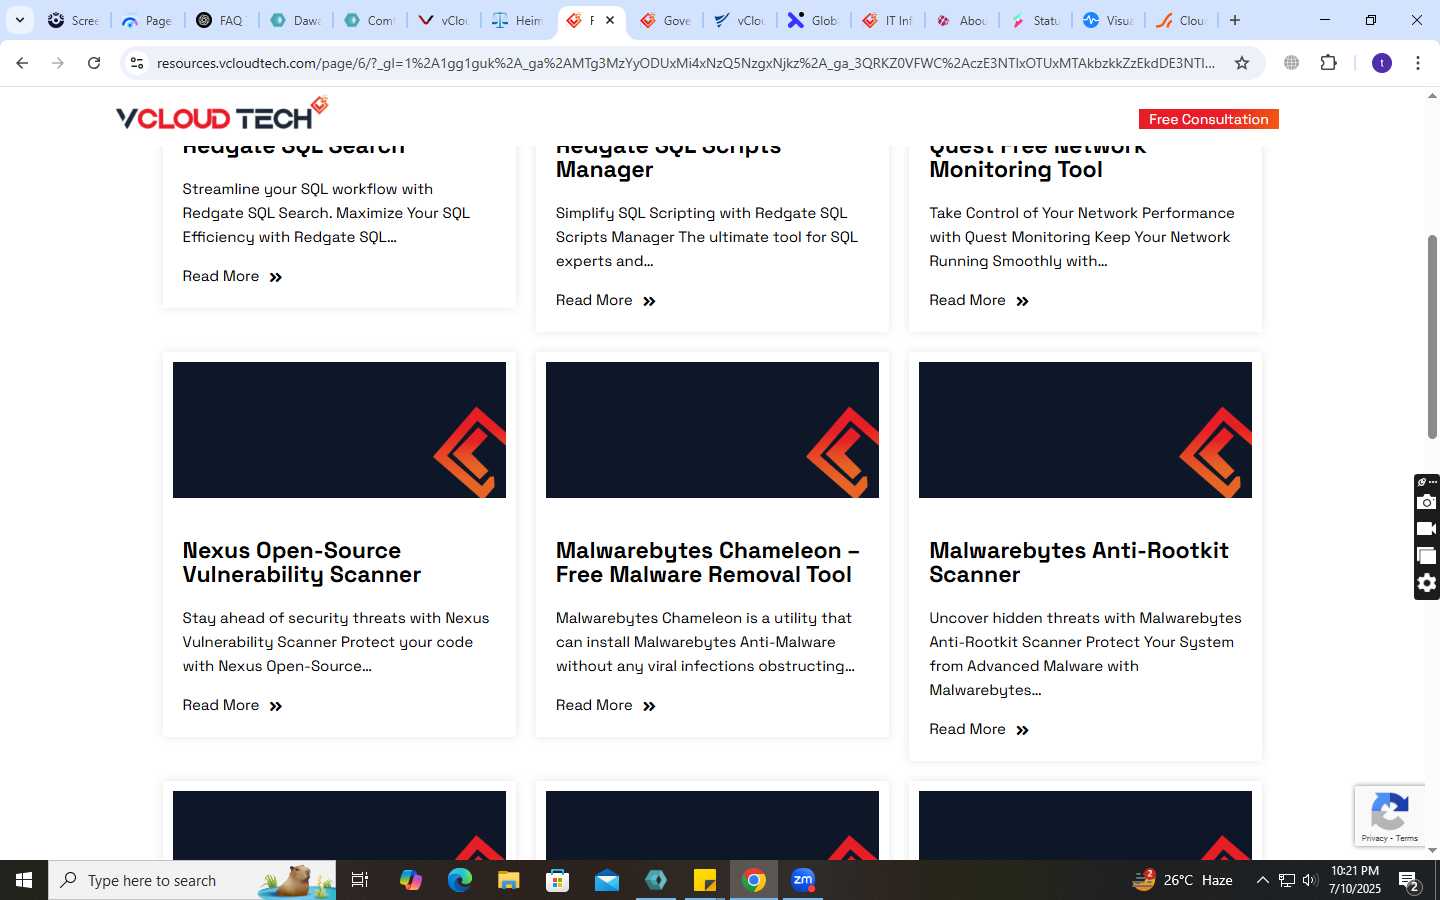Click the vCloud Tech logo
This screenshot has height=900, width=1440.
[x=222, y=114]
